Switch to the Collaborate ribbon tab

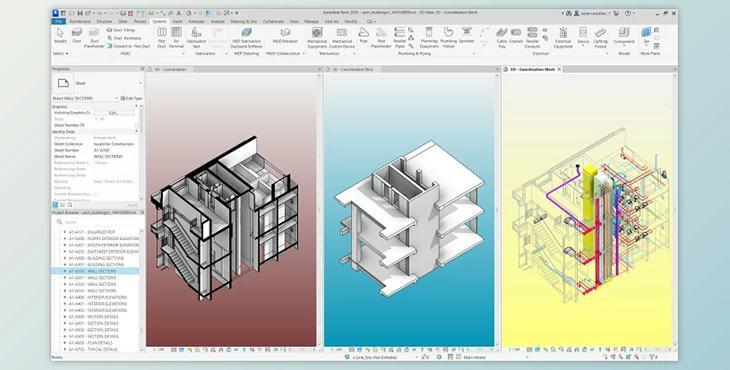pos(273,21)
